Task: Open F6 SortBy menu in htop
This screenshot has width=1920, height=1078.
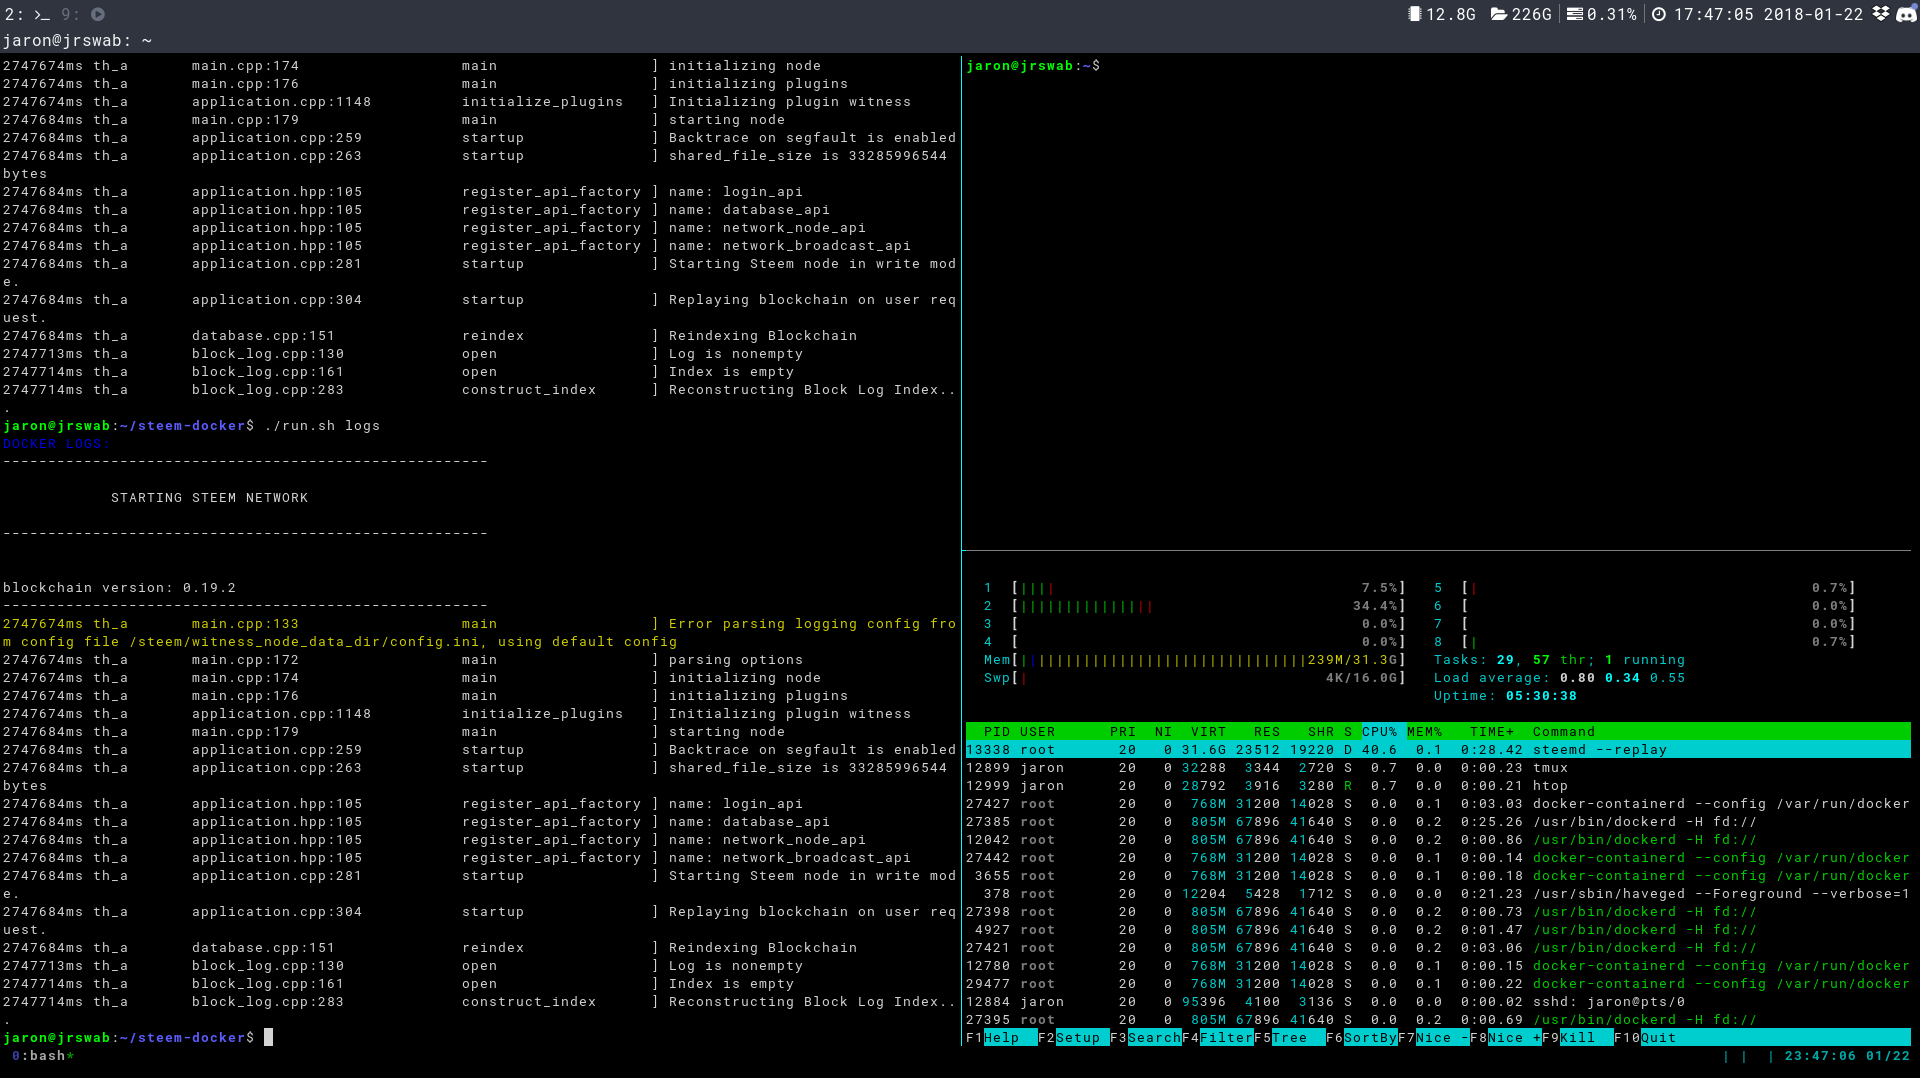Action: (x=1361, y=1037)
